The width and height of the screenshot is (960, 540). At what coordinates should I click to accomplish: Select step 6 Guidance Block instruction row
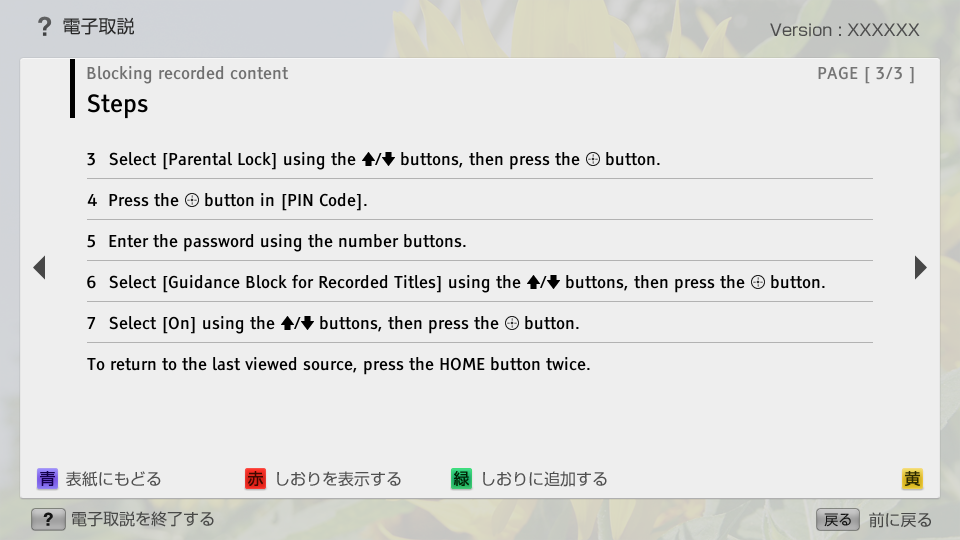(x=456, y=283)
